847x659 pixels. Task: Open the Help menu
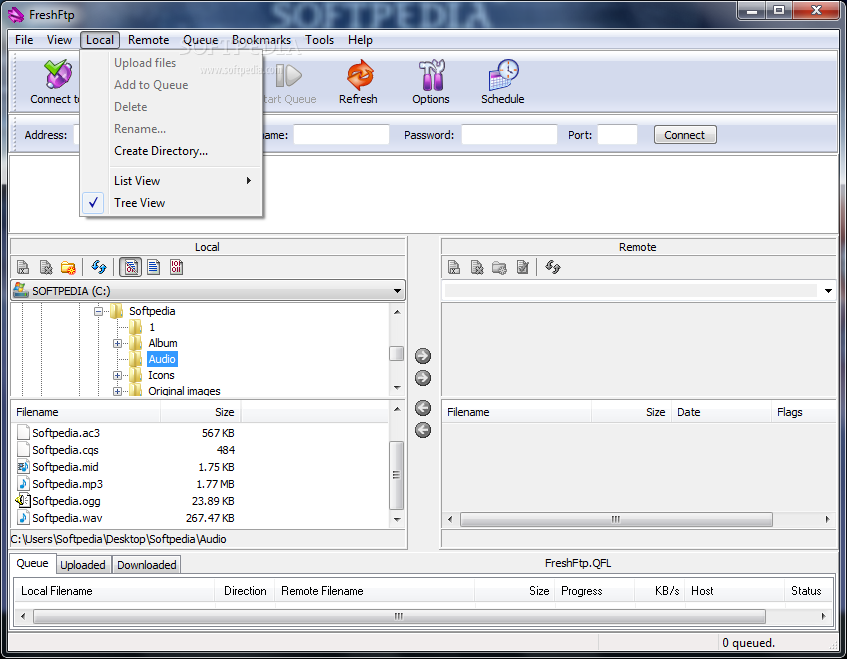pos(360,40)
